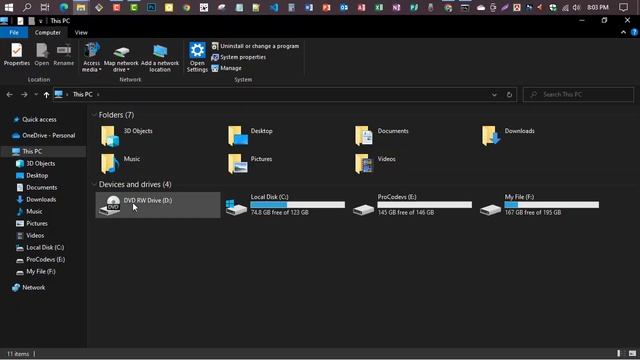Open Network in the navigation pane

33,288
